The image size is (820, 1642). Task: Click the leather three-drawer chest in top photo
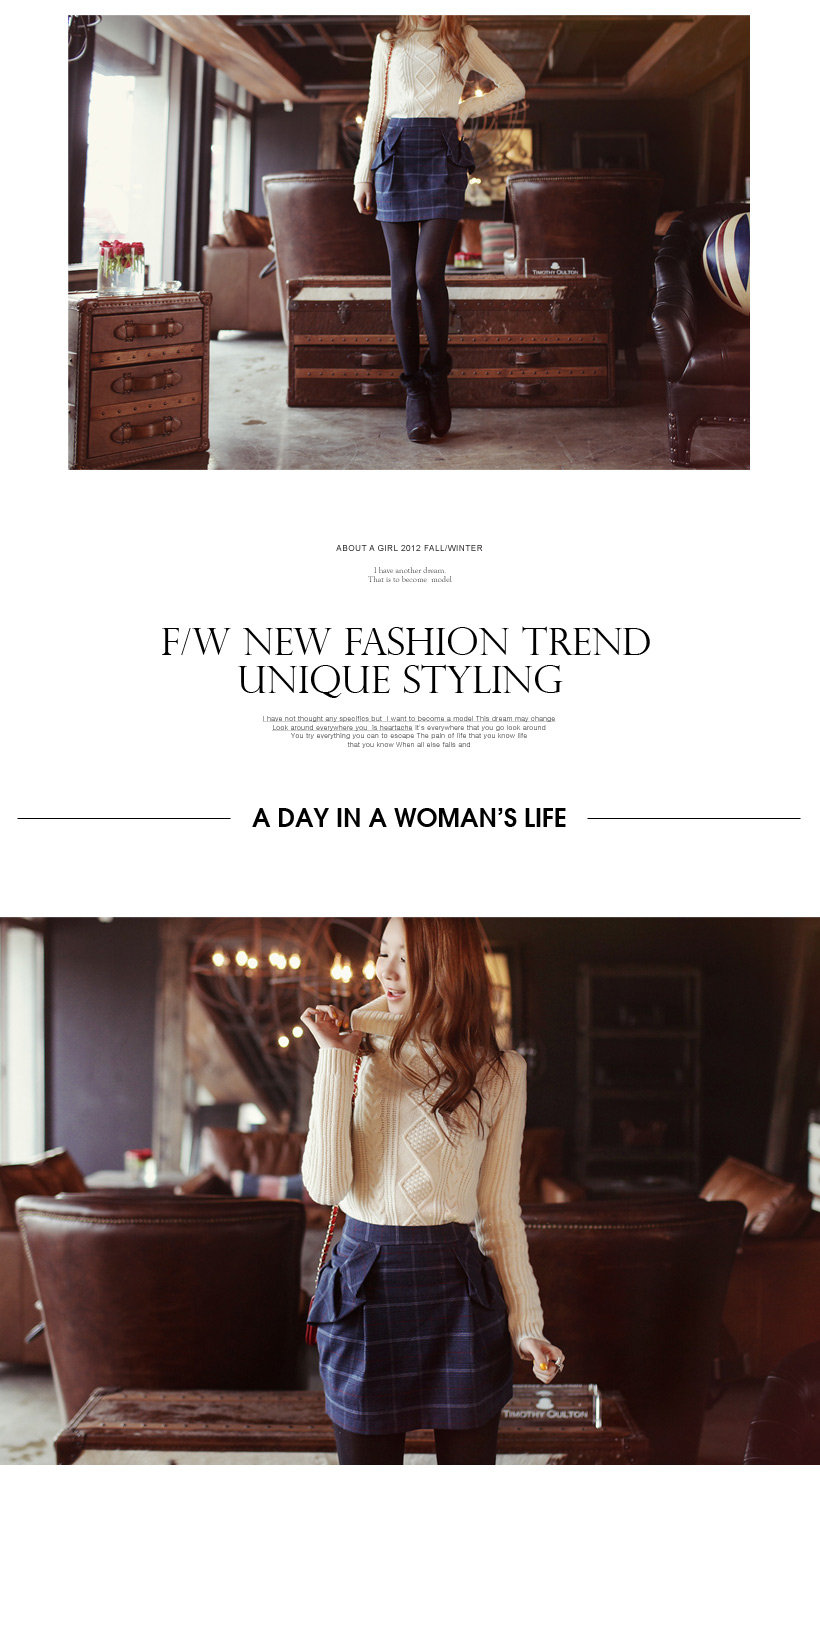(x=139, y=379)
